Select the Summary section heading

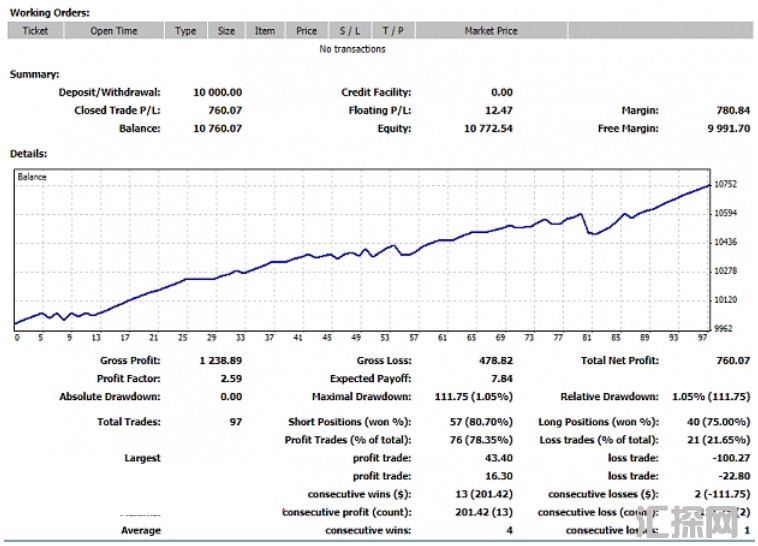34,74
